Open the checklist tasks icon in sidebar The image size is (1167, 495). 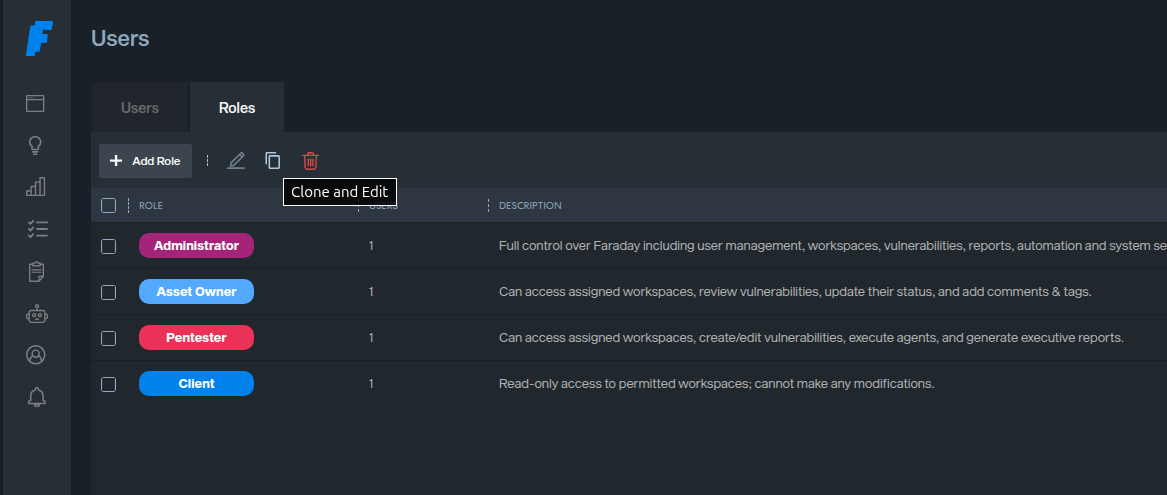pyautogui.click(x=36, y=229)
